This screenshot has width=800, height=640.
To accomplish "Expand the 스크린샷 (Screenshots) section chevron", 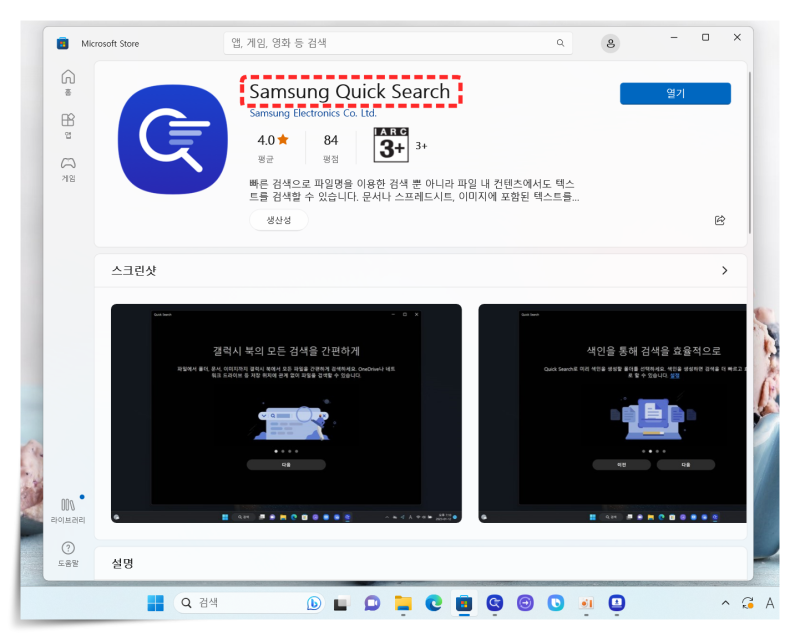I will pyautogui.click(x=725, y=270).
